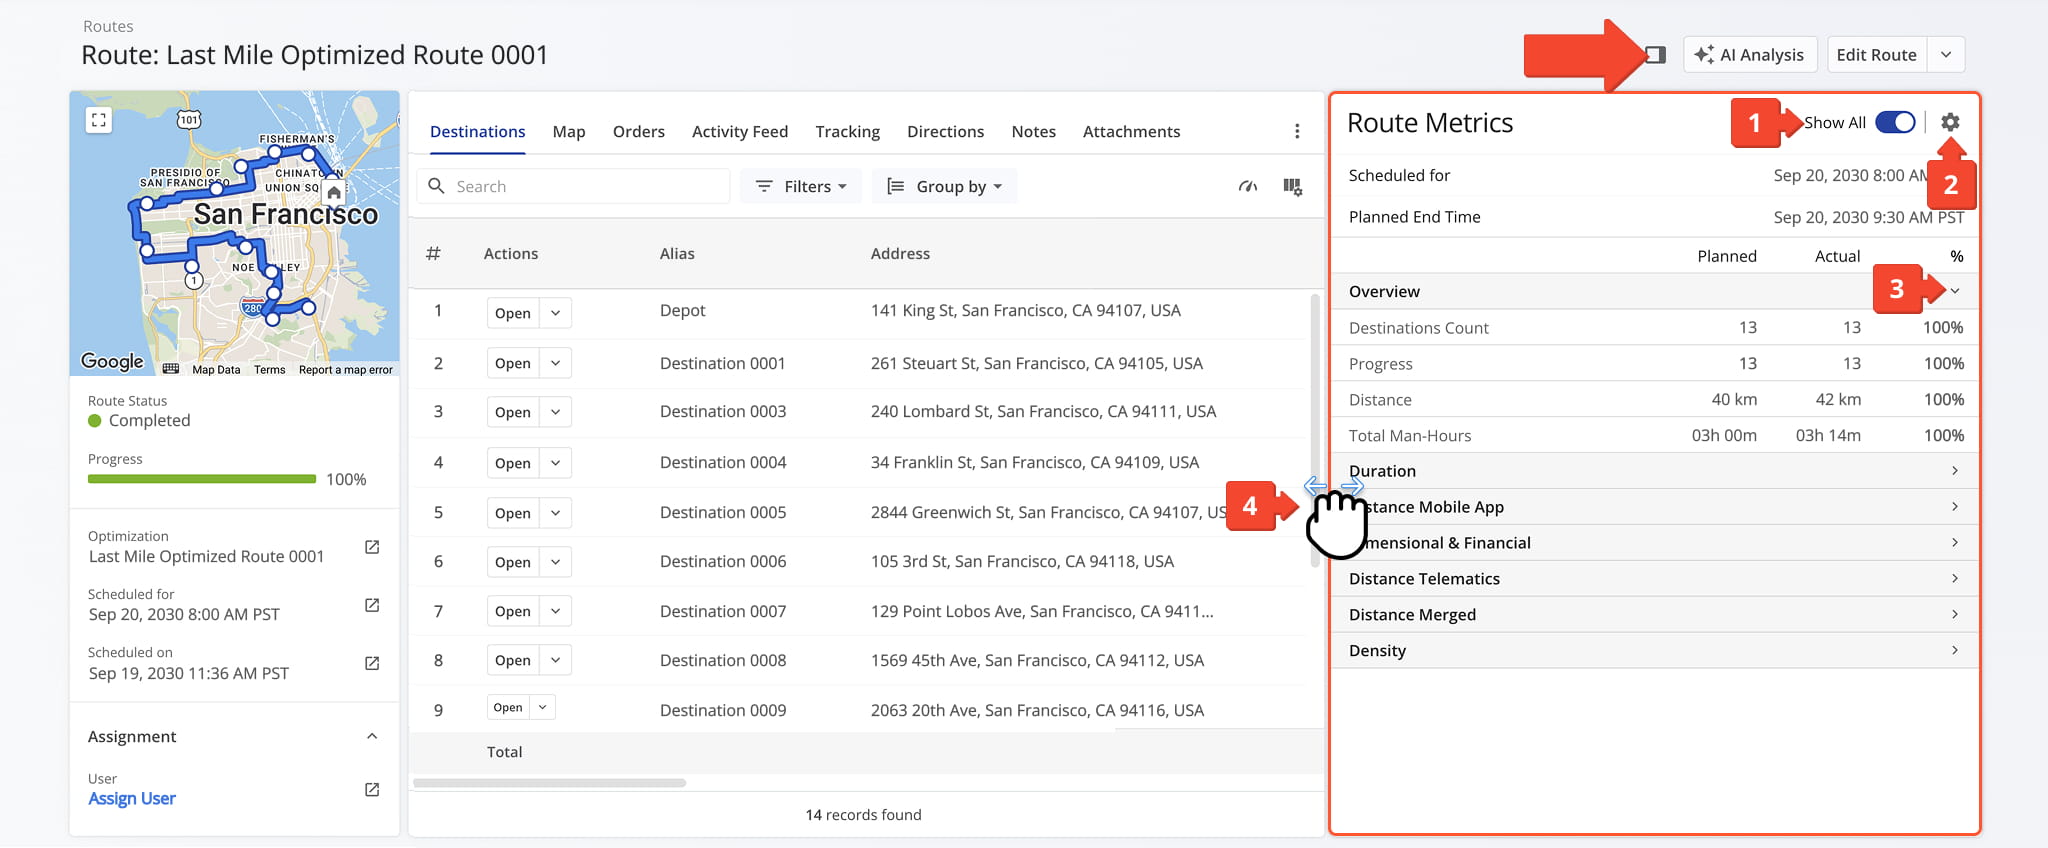Screen dimensions: 2048x848
Task: Open the Directions tab
Action: [946, 131]
